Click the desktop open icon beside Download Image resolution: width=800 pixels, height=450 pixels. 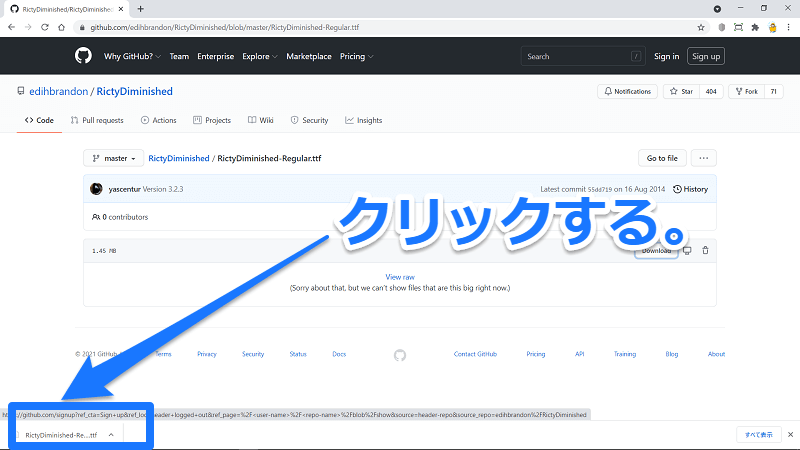click(687, 250)
